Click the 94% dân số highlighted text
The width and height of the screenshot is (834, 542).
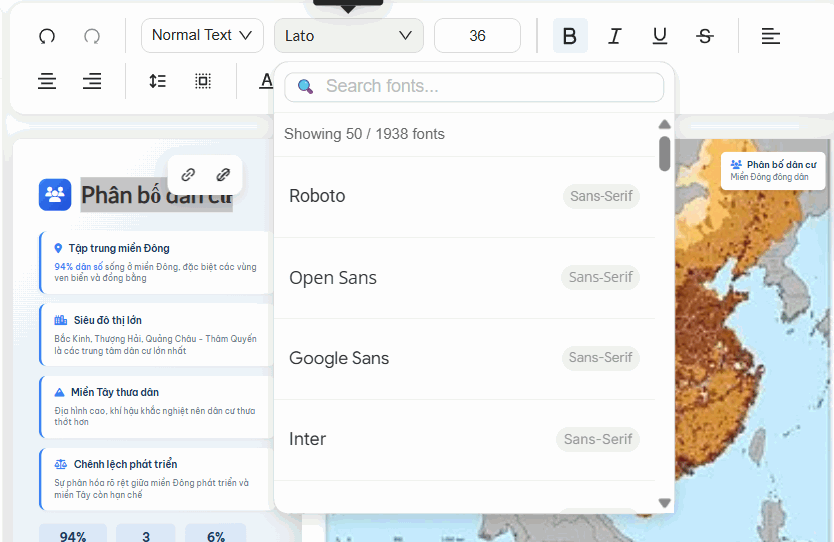pyautogui.click(x=79, y=266)
